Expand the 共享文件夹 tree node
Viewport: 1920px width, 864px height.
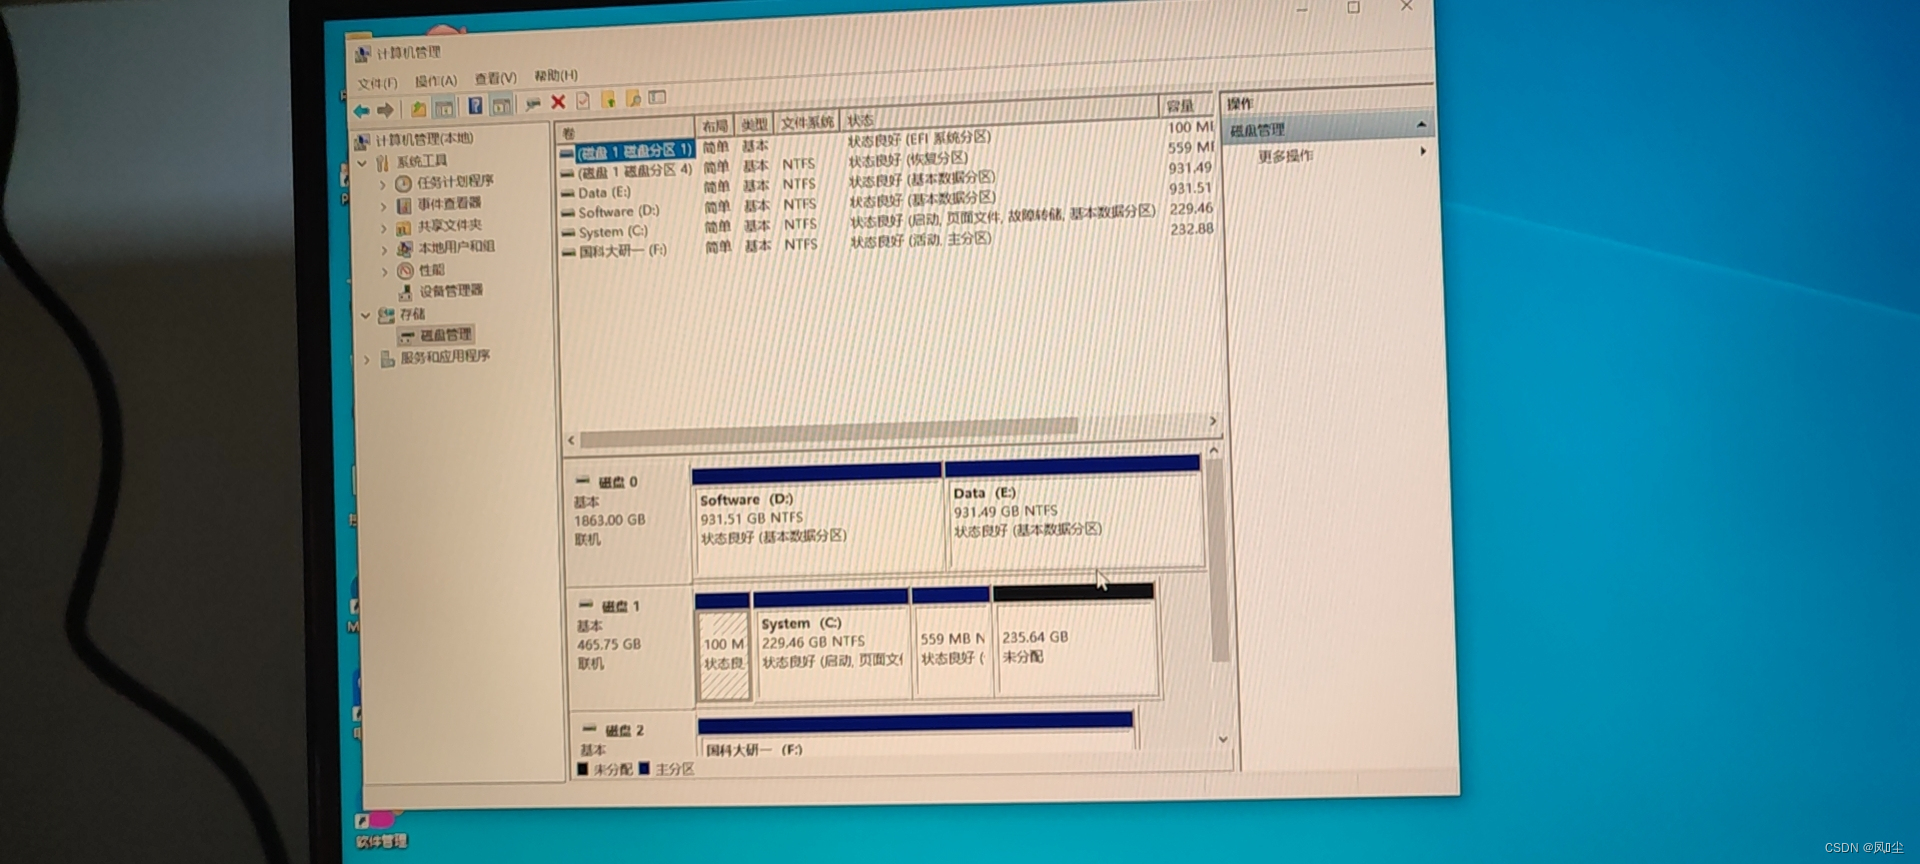click(384, 228)
